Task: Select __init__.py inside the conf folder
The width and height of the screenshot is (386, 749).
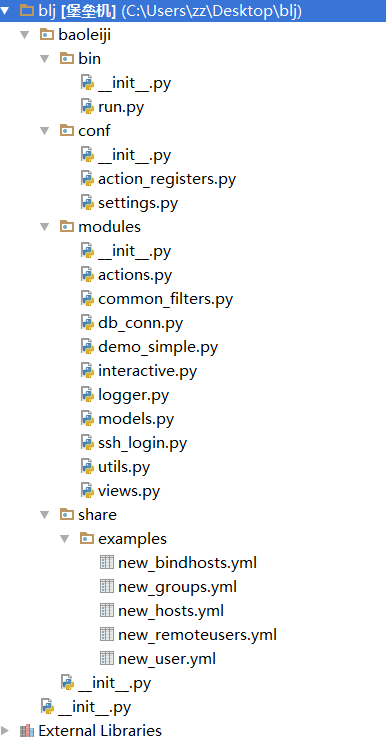Action: (135, 155)
